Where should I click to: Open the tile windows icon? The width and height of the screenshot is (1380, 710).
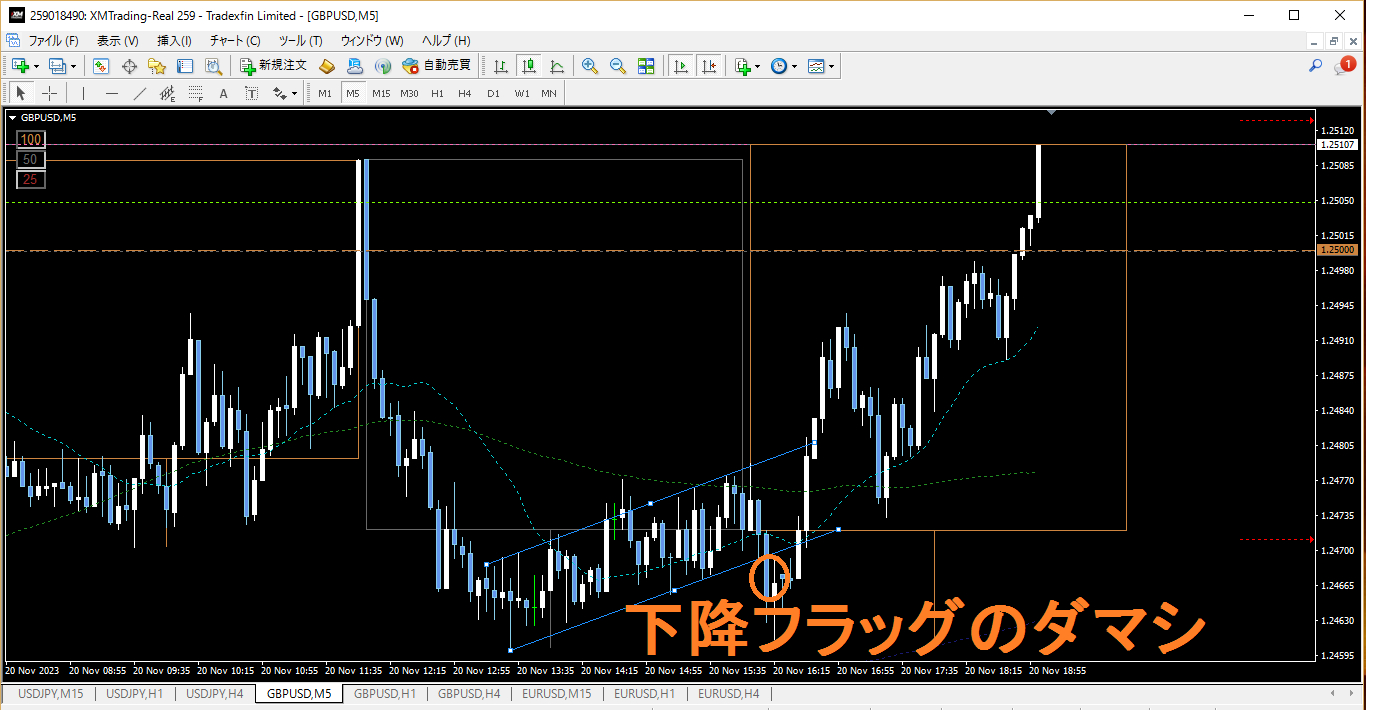coord(646,66)
